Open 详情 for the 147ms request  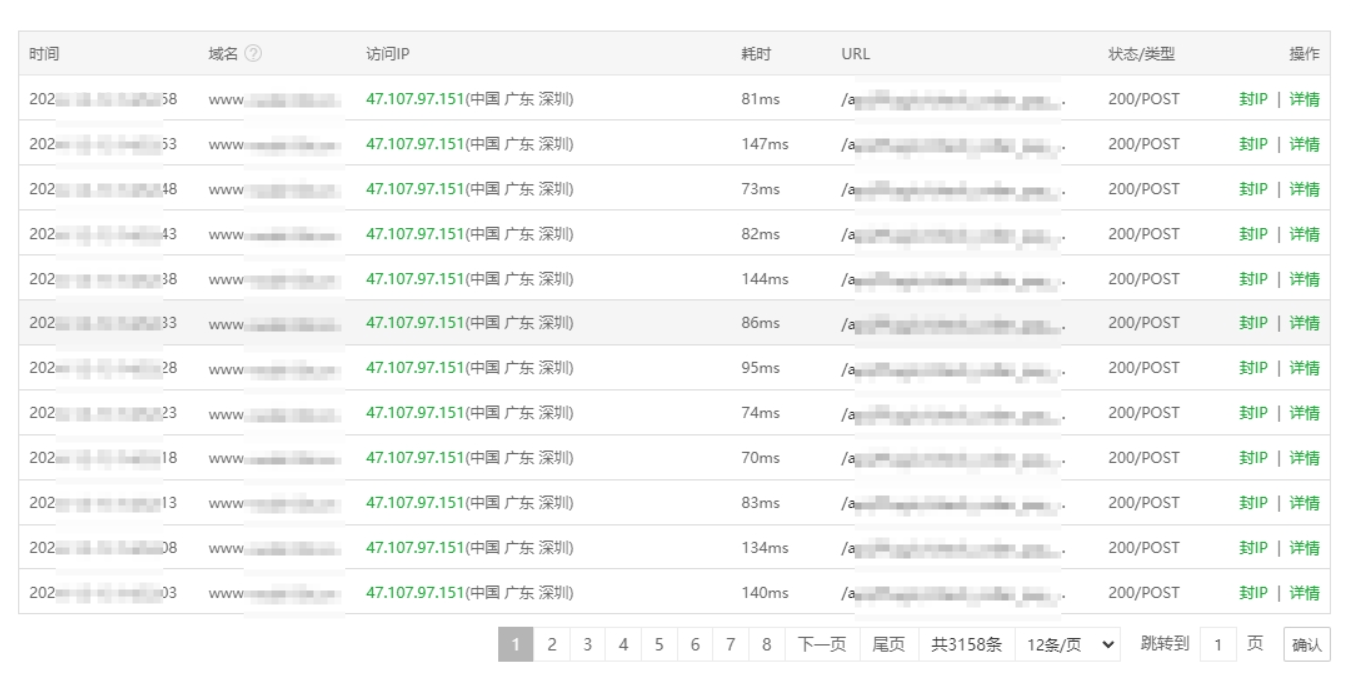coord(1304,144)
